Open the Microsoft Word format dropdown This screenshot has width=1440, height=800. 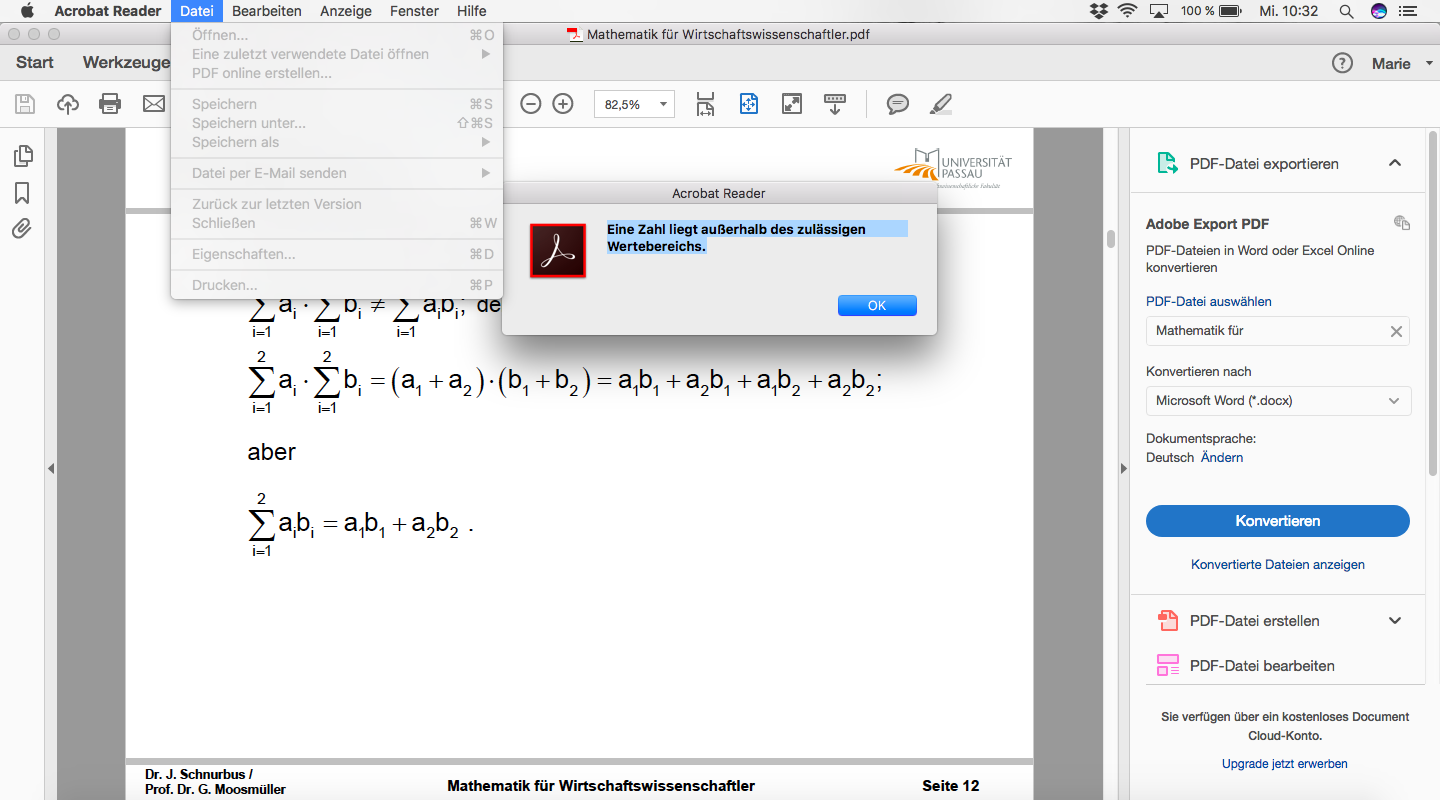(1277, 401)
